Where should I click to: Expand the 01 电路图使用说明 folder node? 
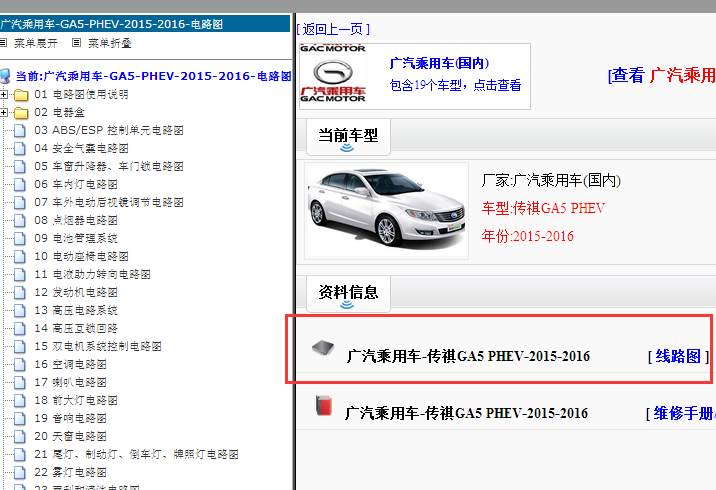[x=4, y=95]
